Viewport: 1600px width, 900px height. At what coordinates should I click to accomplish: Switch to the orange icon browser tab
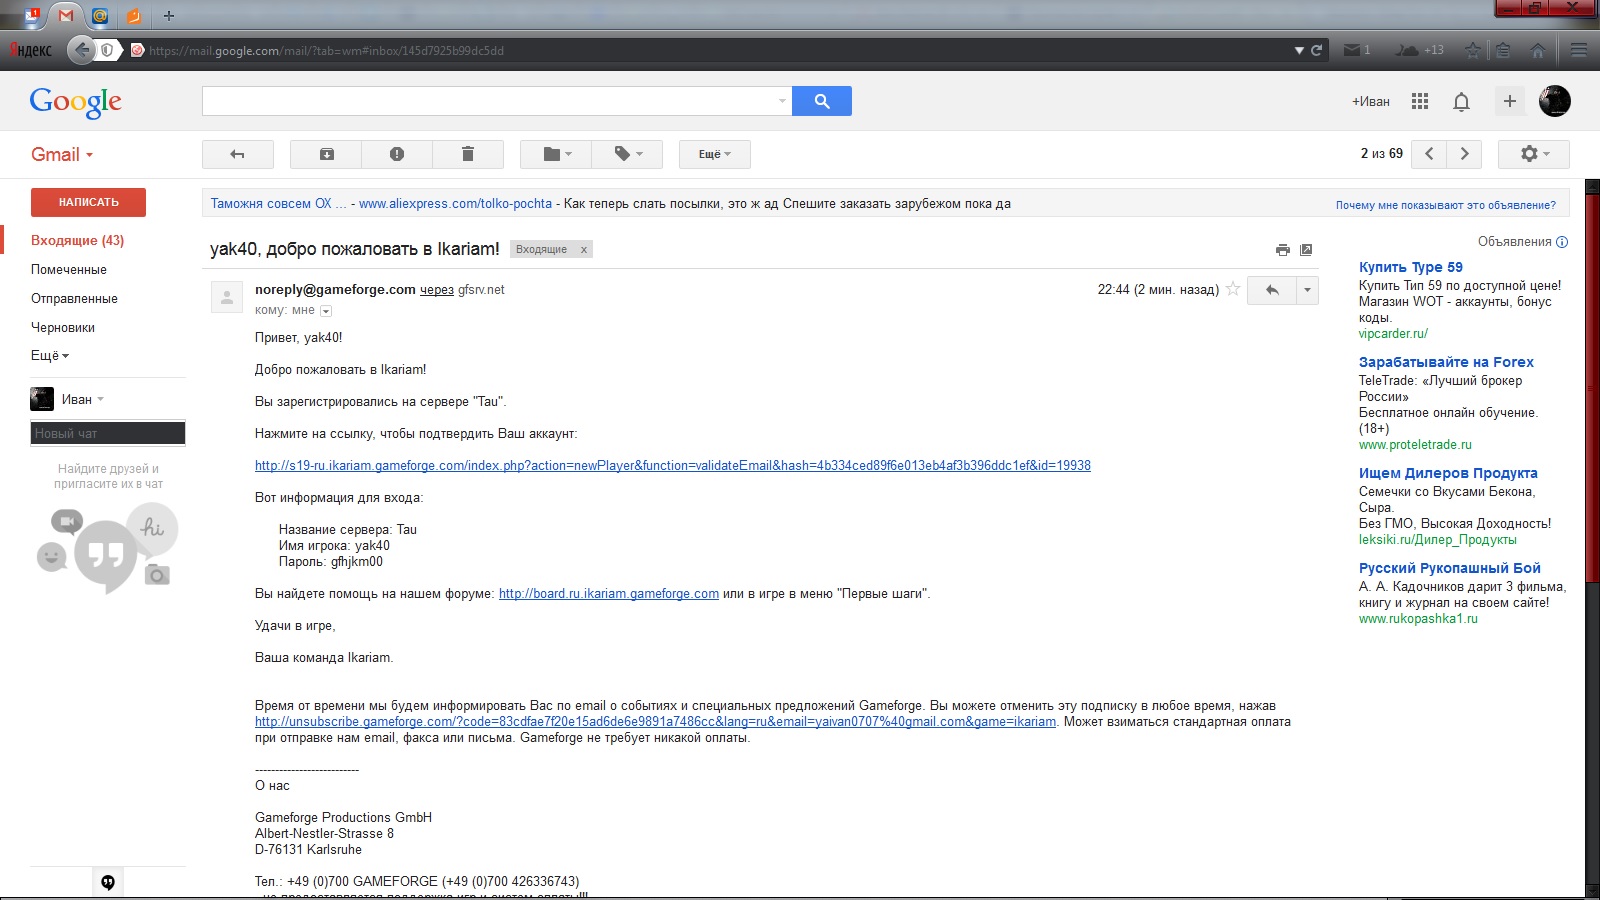coord(133,16)
